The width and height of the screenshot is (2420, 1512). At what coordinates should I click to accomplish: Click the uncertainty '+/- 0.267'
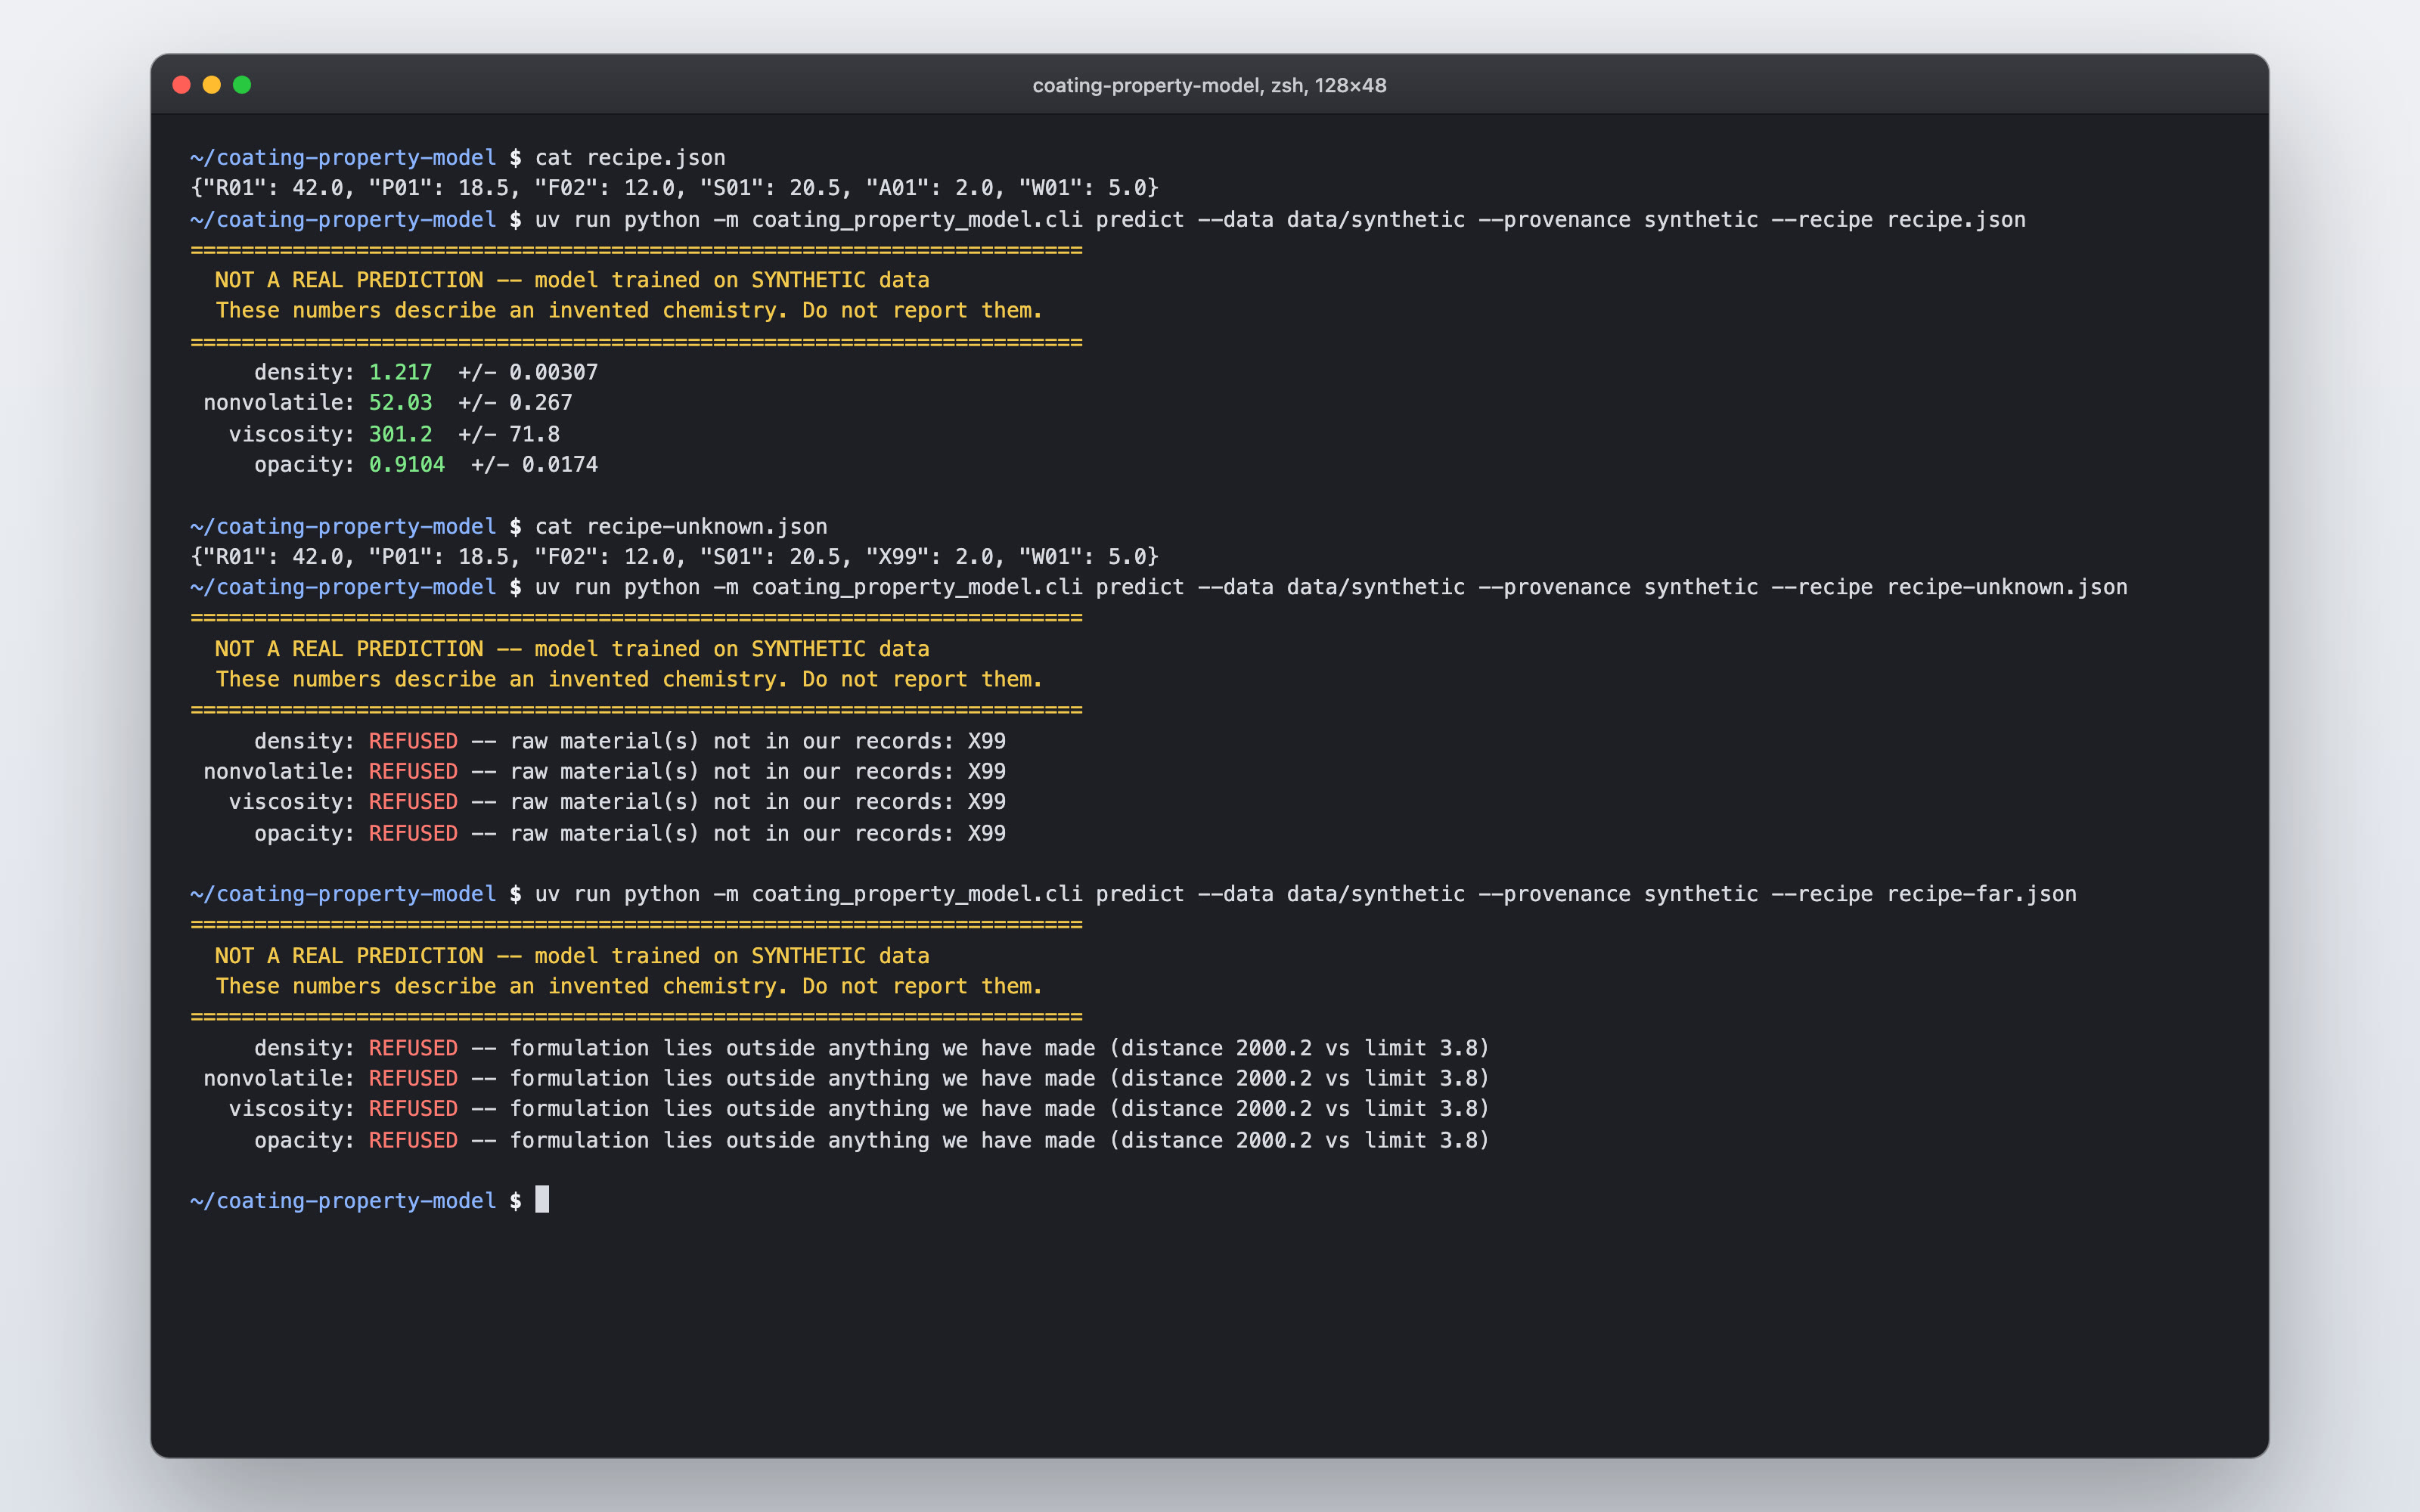coord(515,403)
